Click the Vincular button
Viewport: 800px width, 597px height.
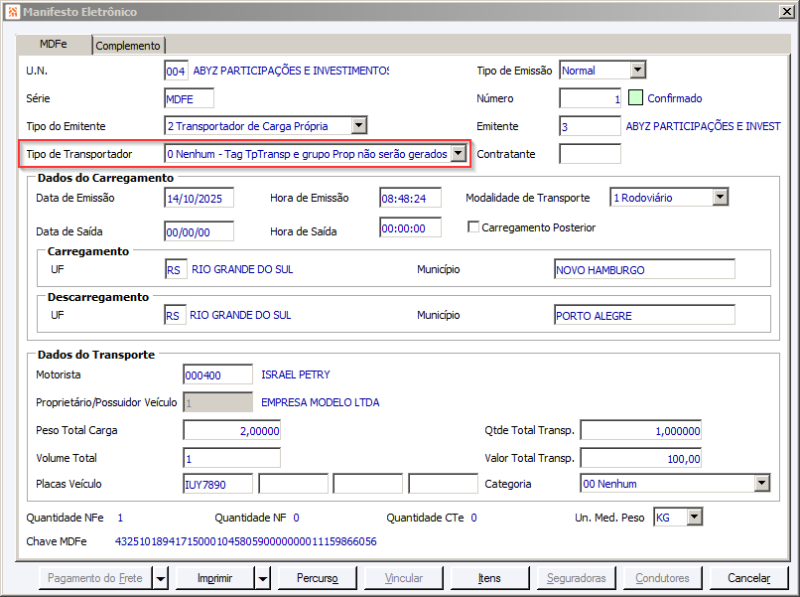403,578
